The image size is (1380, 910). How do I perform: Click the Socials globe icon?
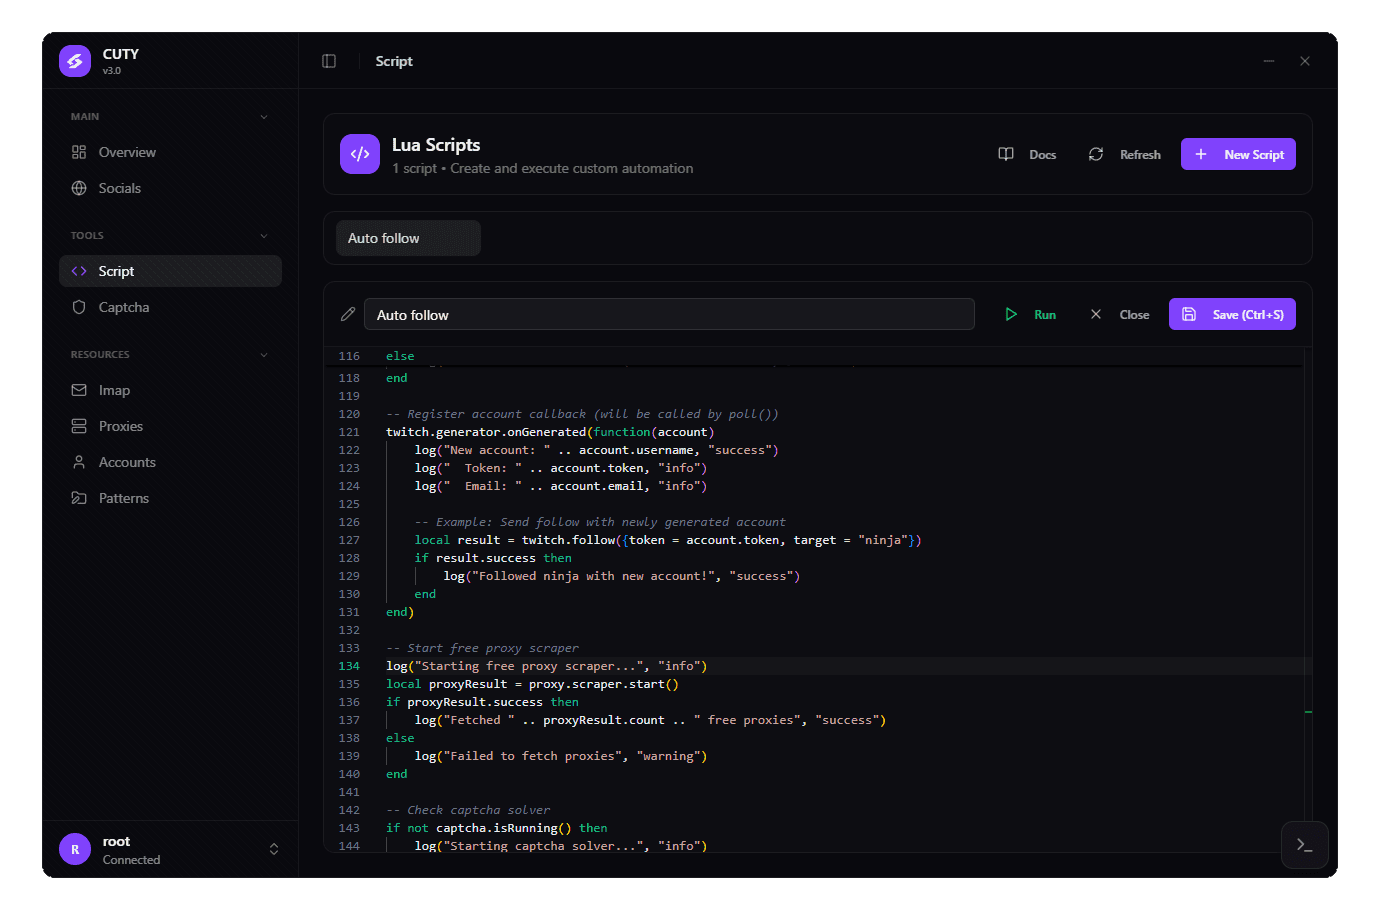click(79, 188)
